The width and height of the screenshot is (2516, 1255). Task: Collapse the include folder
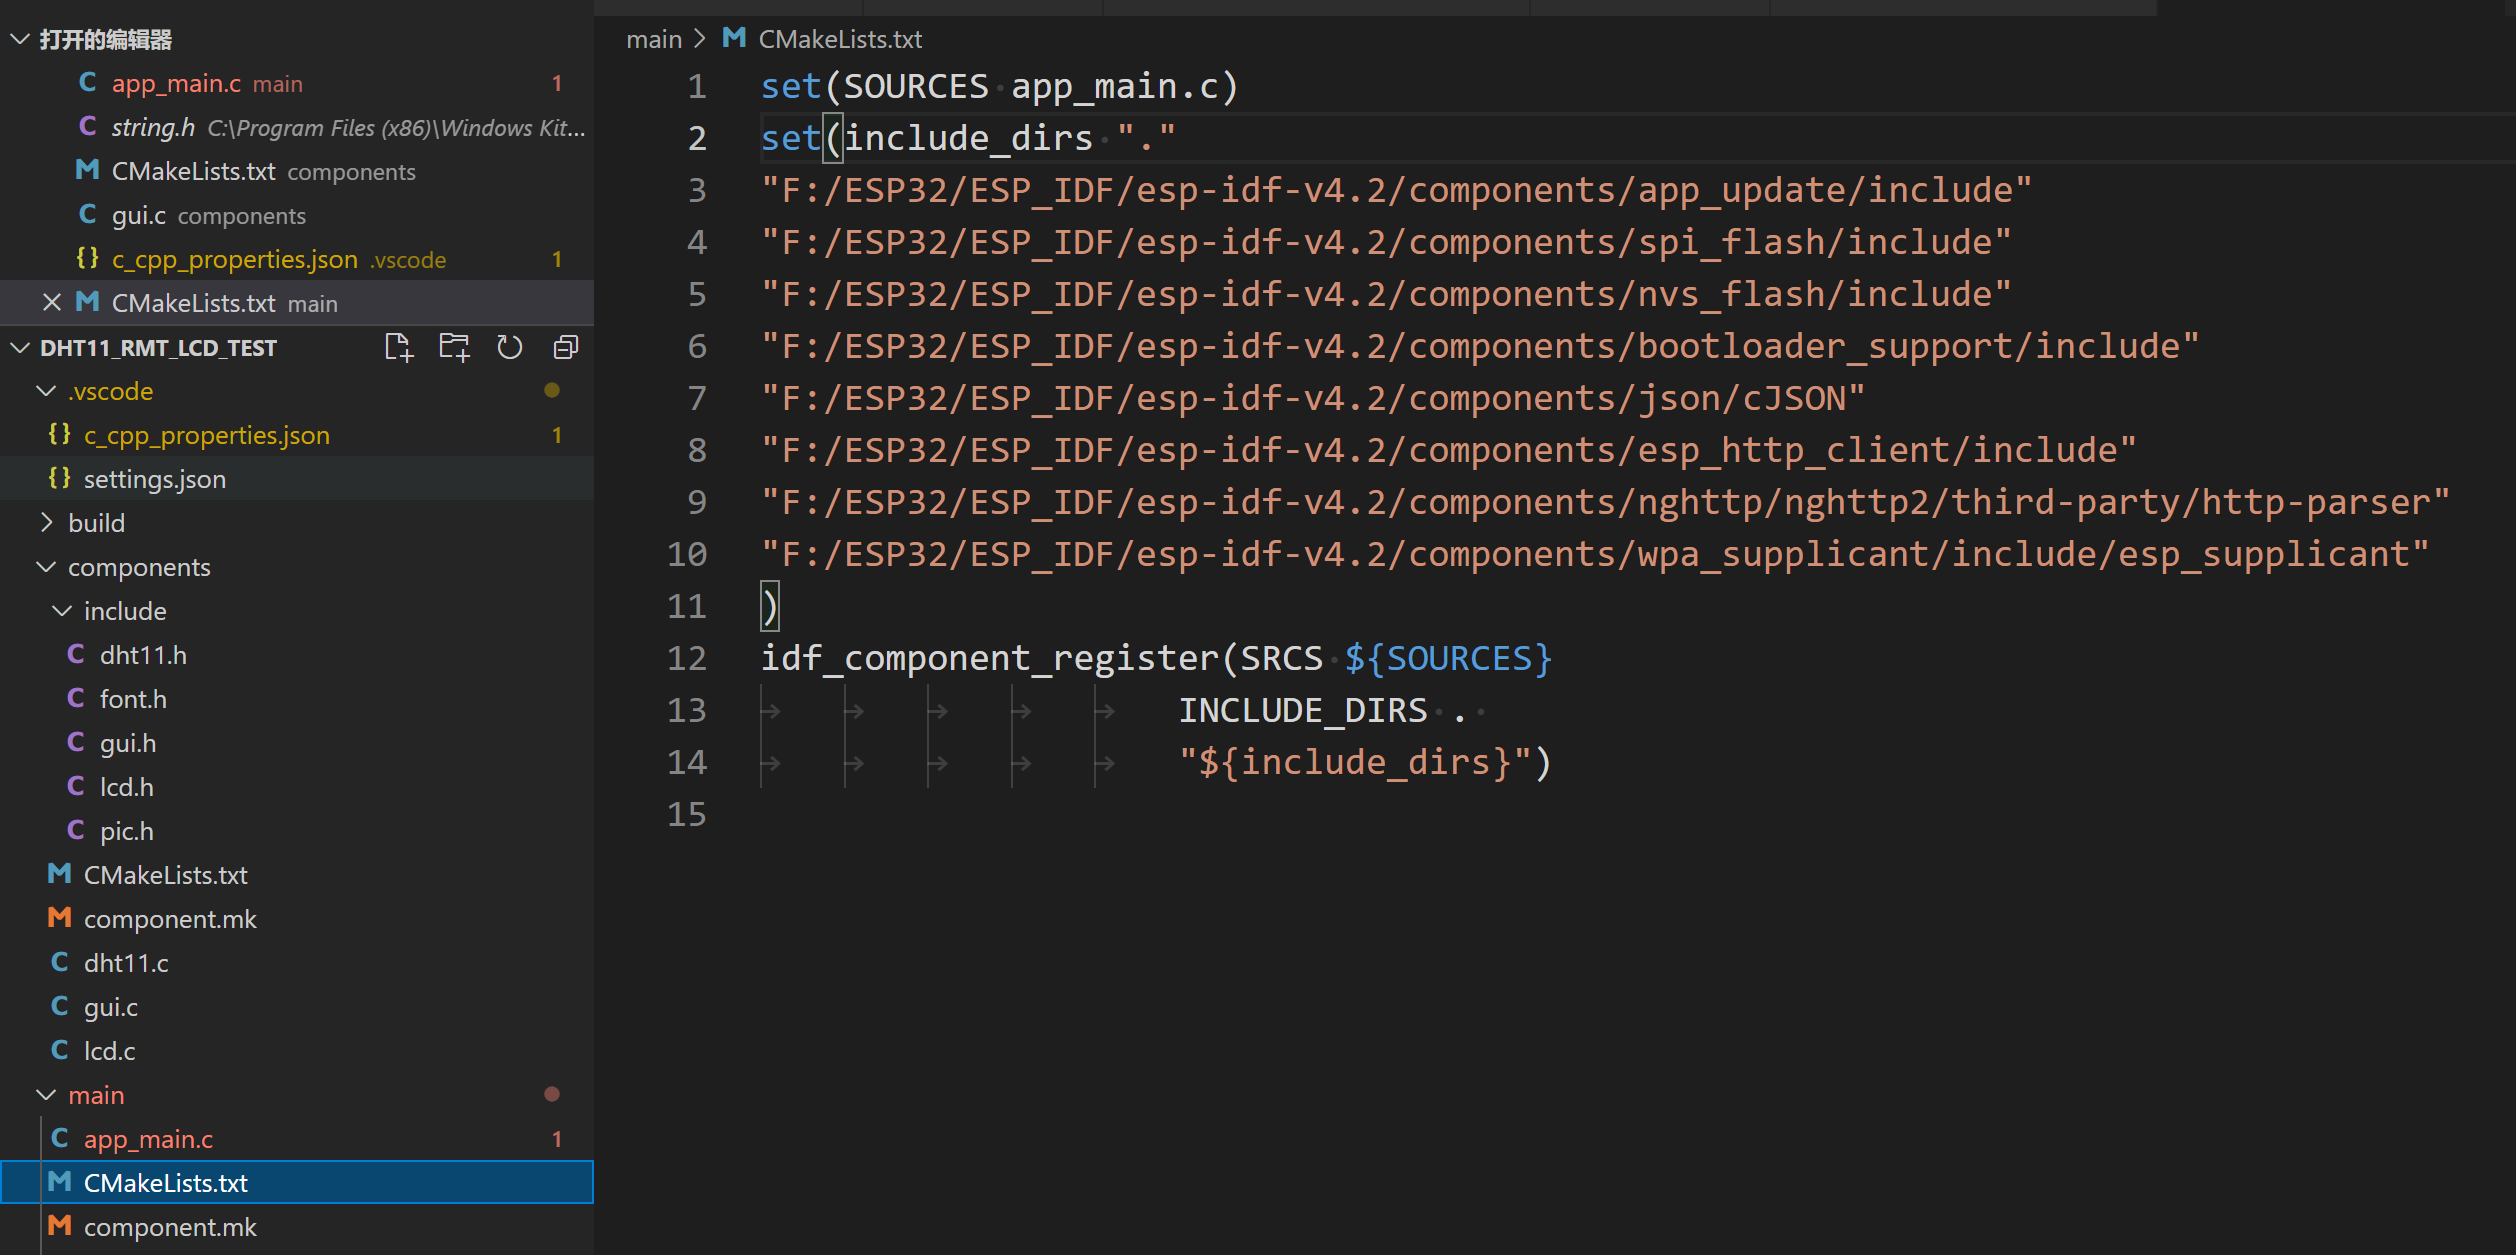point(62,611)
